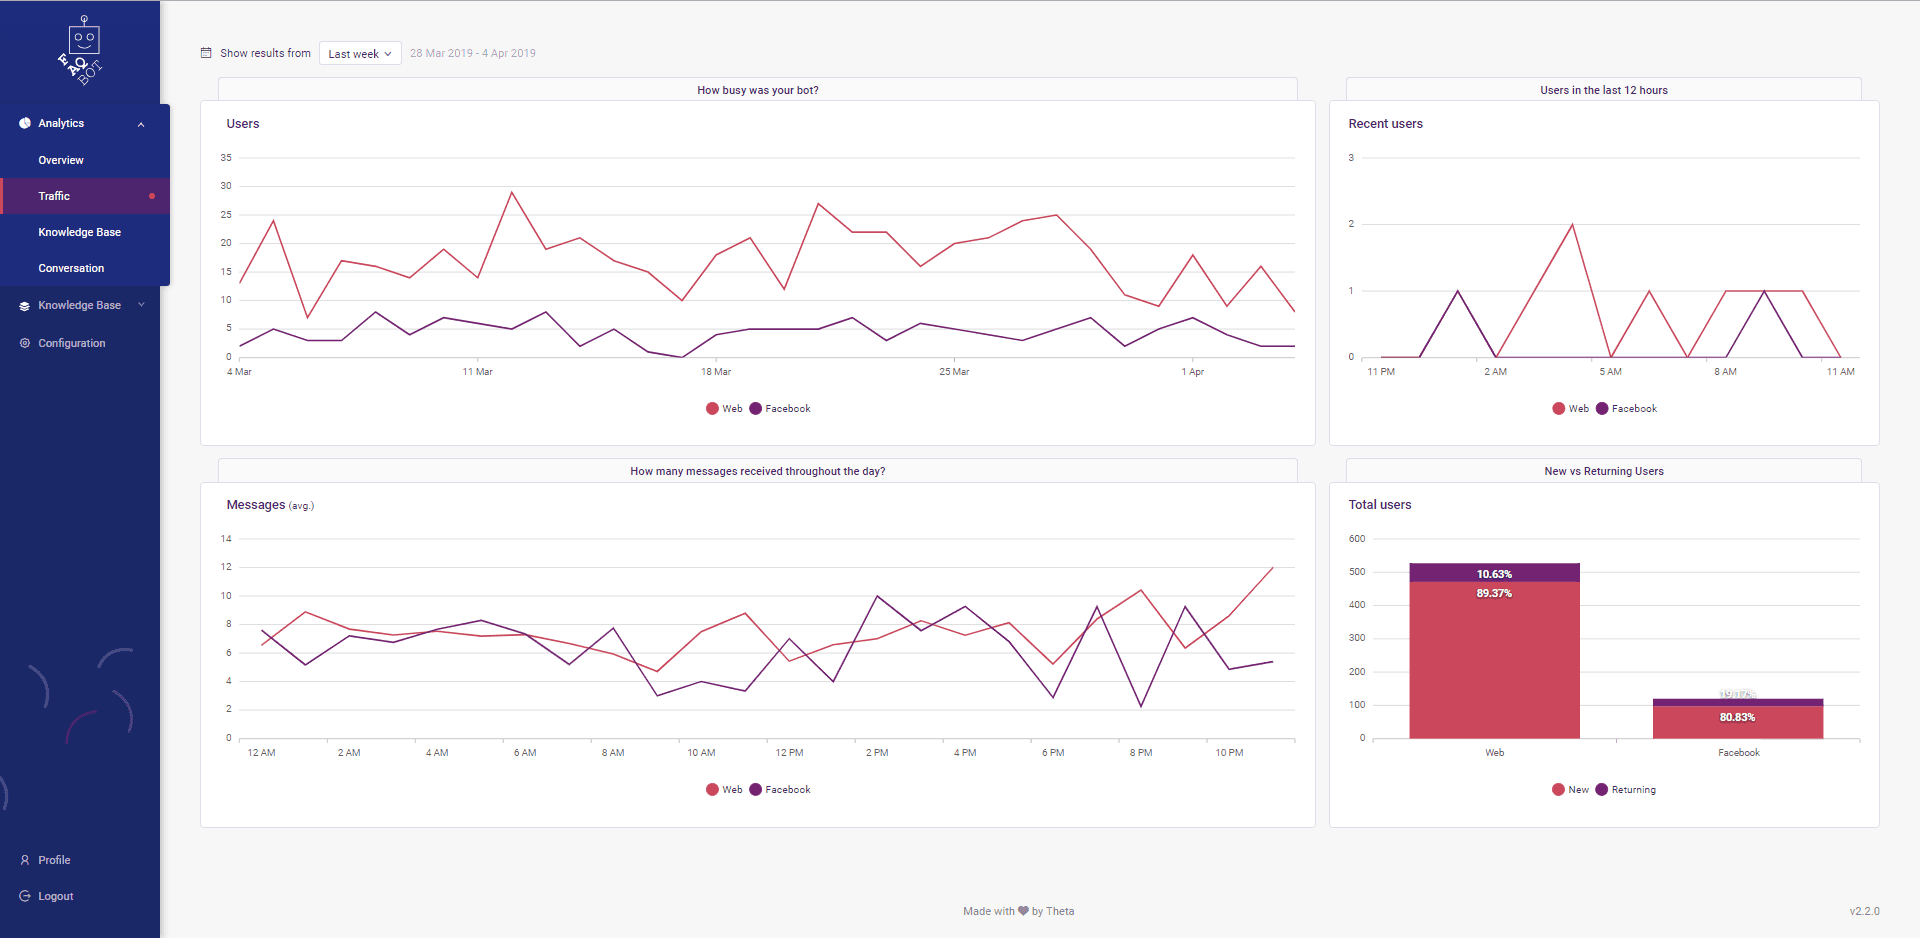Image resolution: width=1920 pixels, height=938 pixels.
Task: Toggle New series in Total users legend
Action: coord(1570,789)
